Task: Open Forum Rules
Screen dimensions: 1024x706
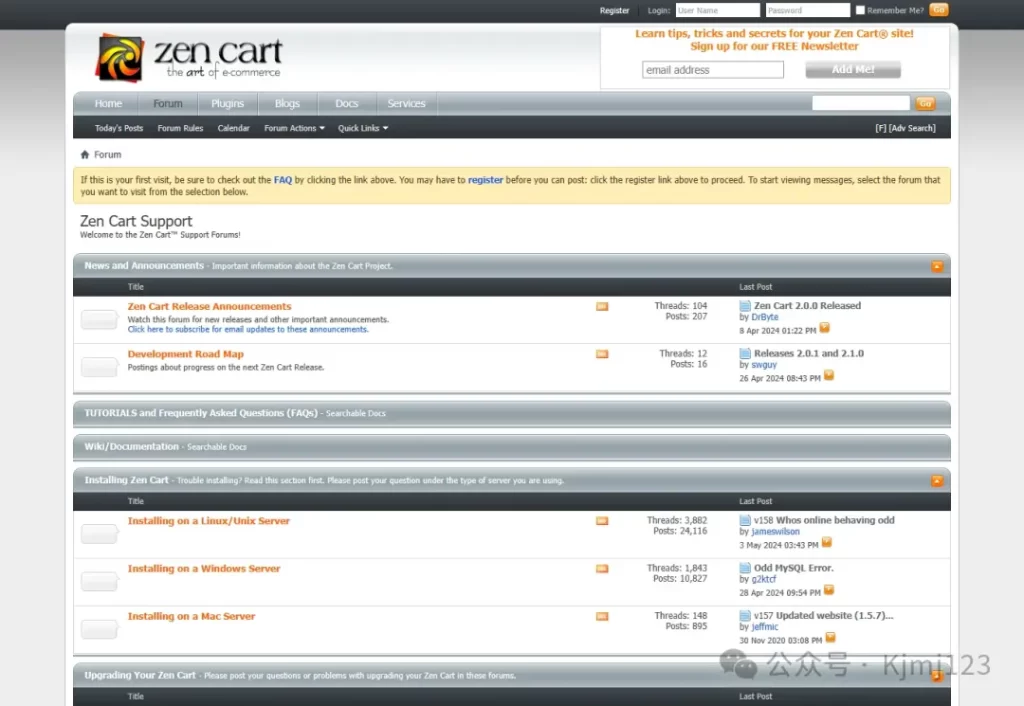Action: pyautogui.click(x=180, y=128)
